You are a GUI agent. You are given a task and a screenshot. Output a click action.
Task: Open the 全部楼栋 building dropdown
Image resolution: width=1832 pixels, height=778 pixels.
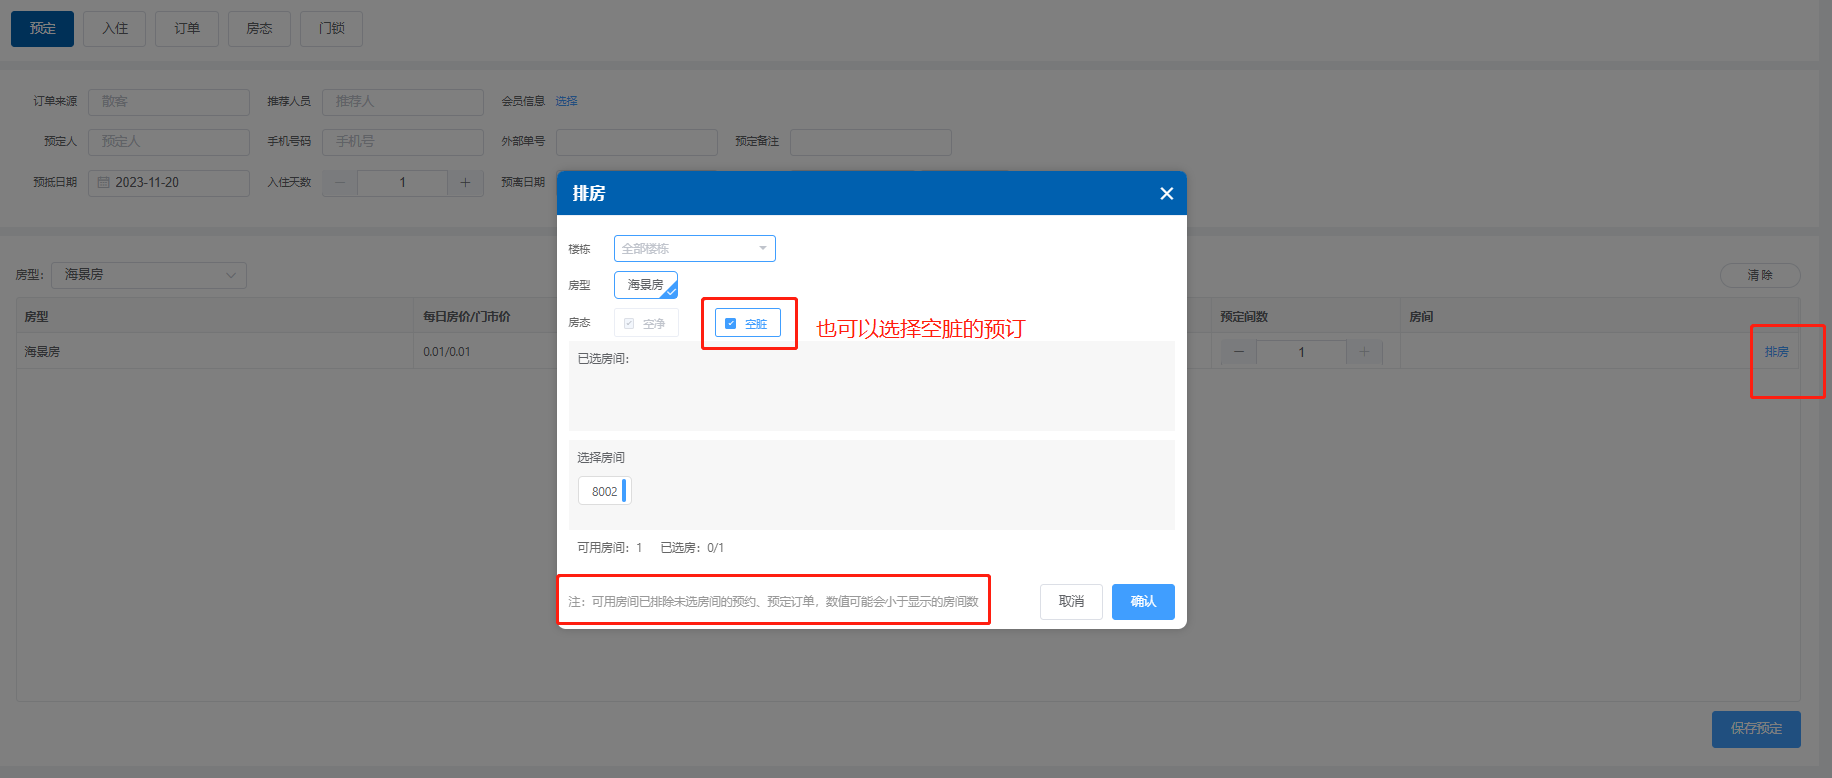click(694, 249)
